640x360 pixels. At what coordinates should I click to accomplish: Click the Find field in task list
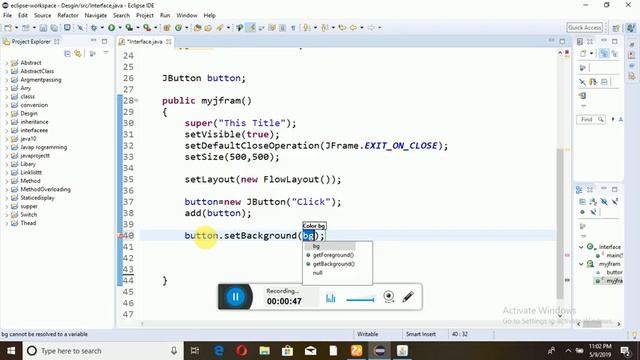[591, 120]
